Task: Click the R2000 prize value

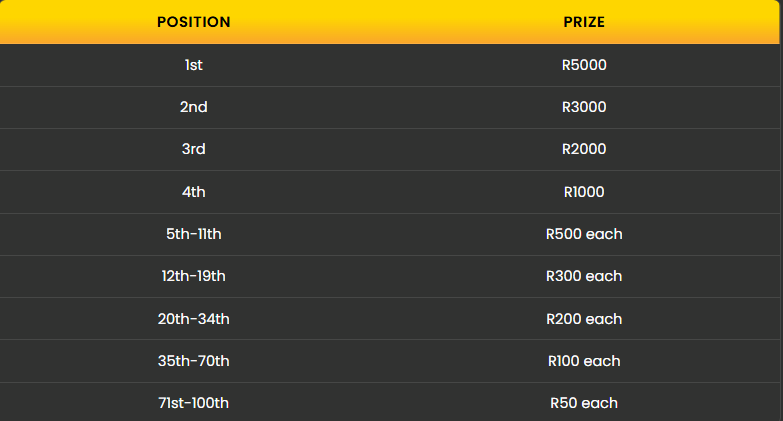Action: 584,149
